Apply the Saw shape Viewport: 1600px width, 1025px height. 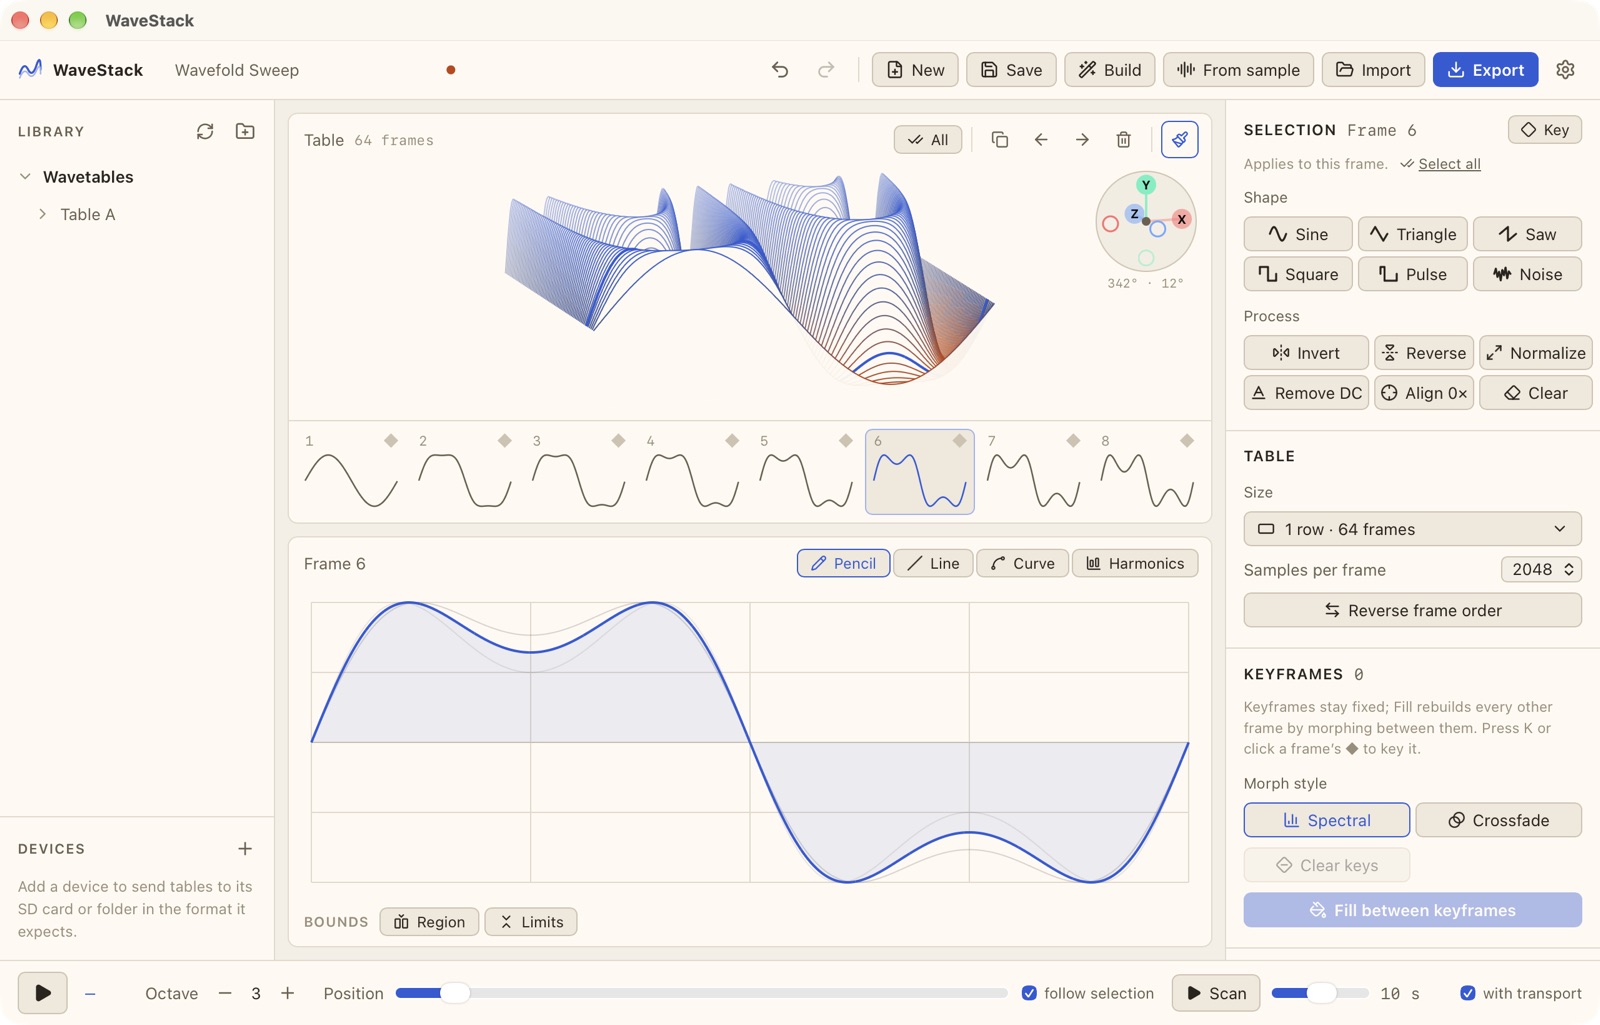[x=1527, y=234]
